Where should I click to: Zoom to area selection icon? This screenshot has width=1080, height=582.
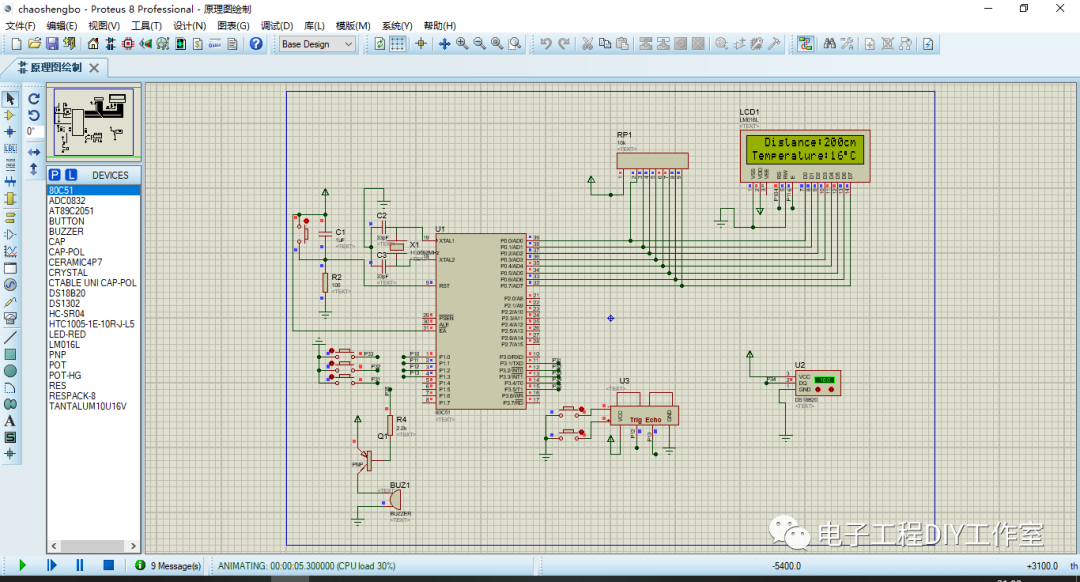click(515, 44)
